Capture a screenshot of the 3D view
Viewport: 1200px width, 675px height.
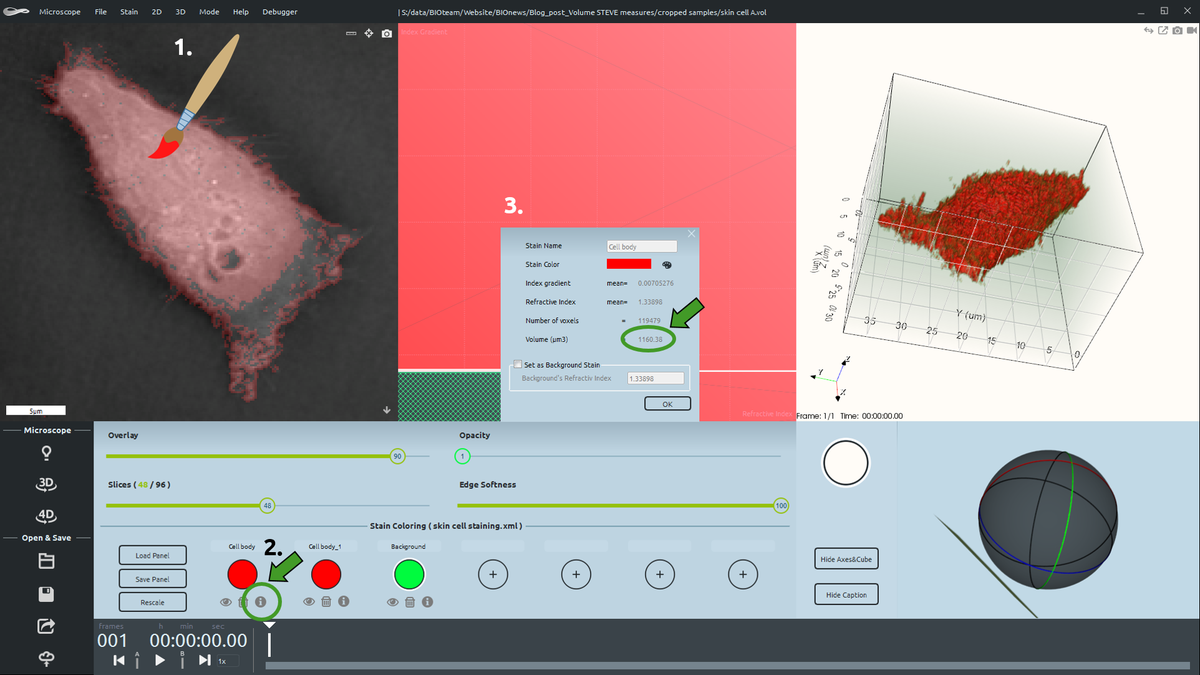(1178, 30)
